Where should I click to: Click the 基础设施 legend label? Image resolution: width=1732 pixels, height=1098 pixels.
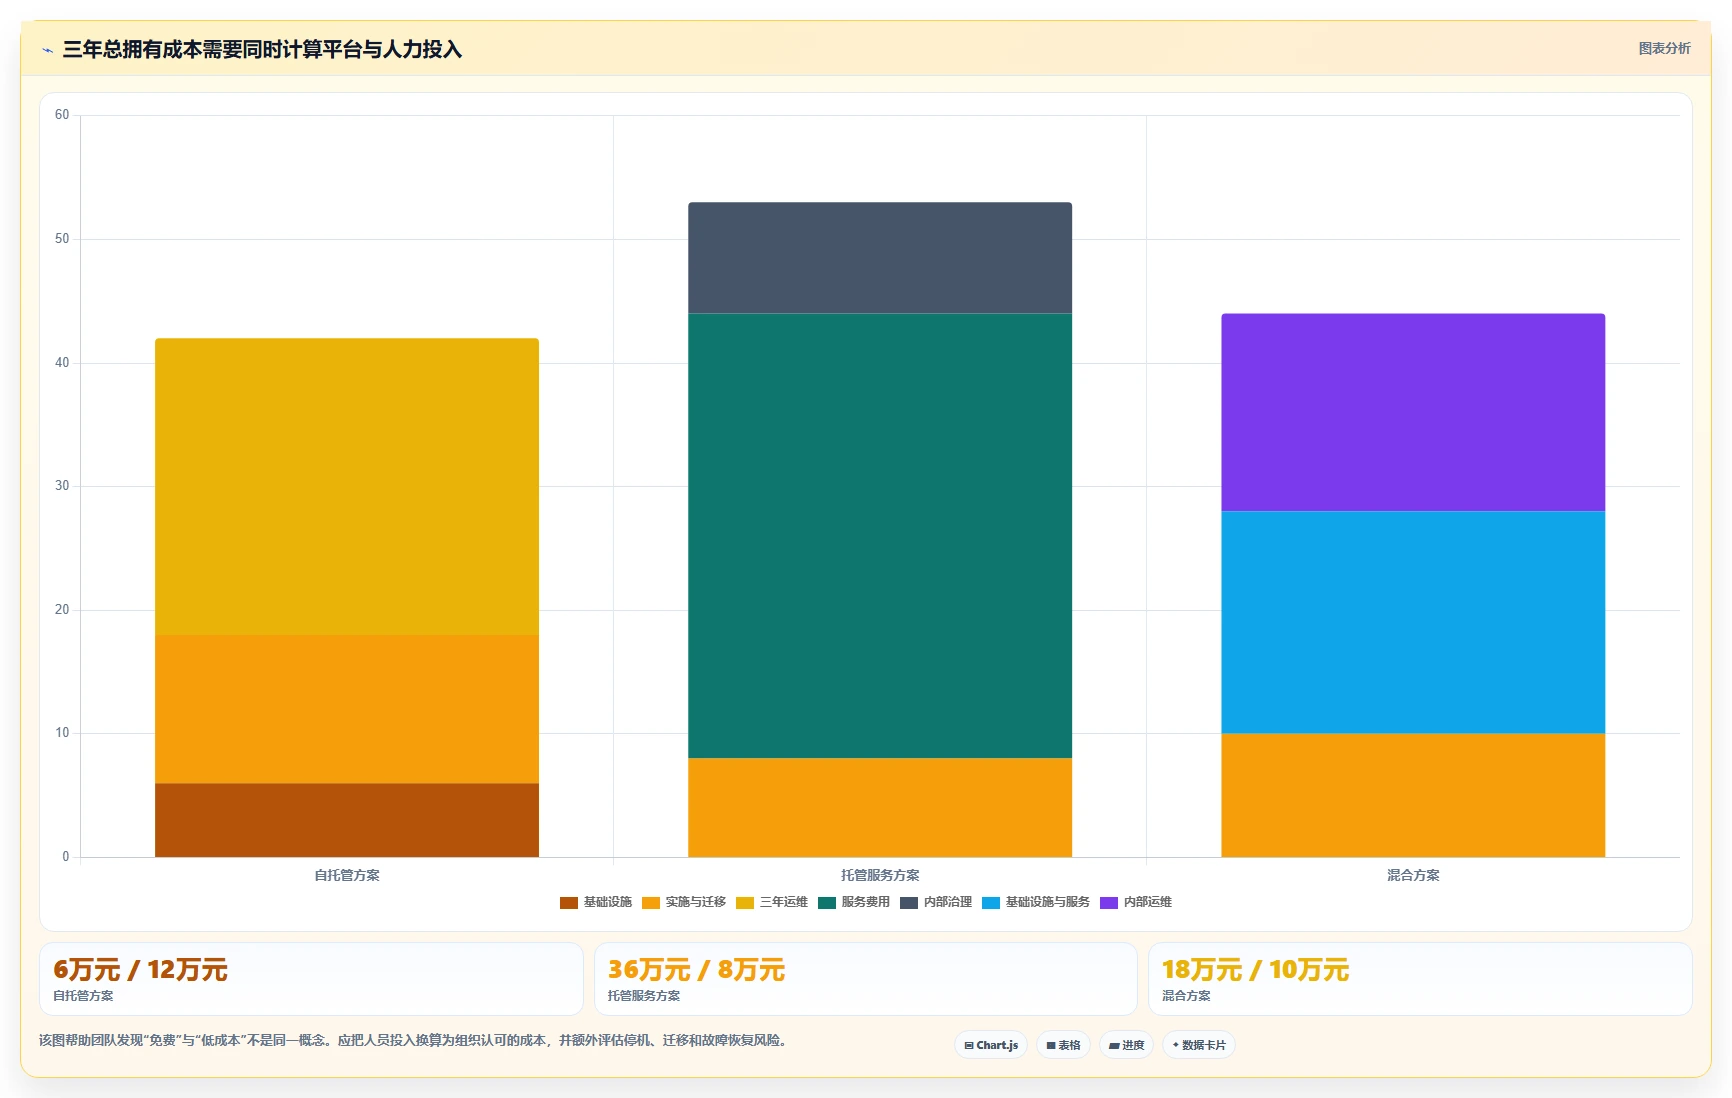pyautogui.click(x=608, y=902)
